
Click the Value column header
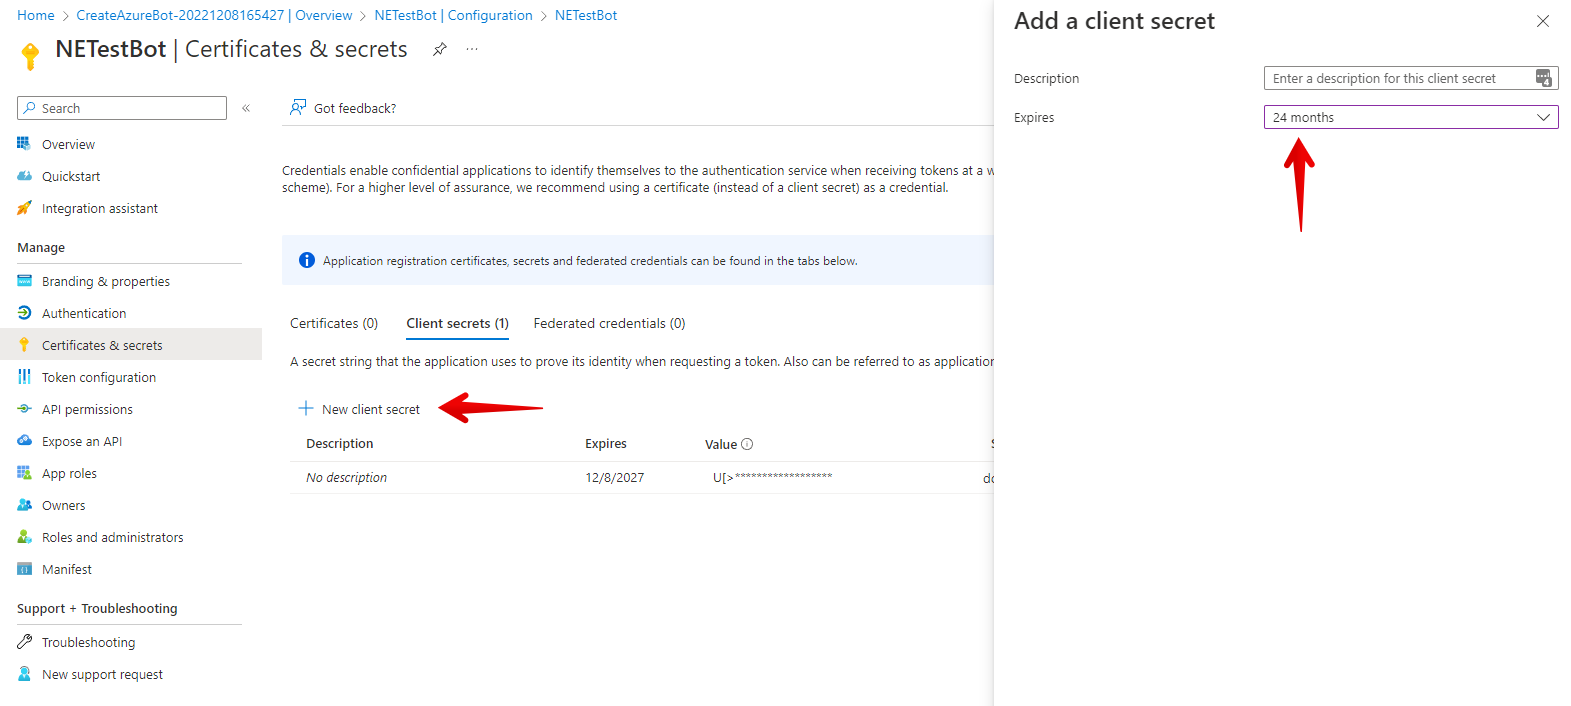coord(721,444)
